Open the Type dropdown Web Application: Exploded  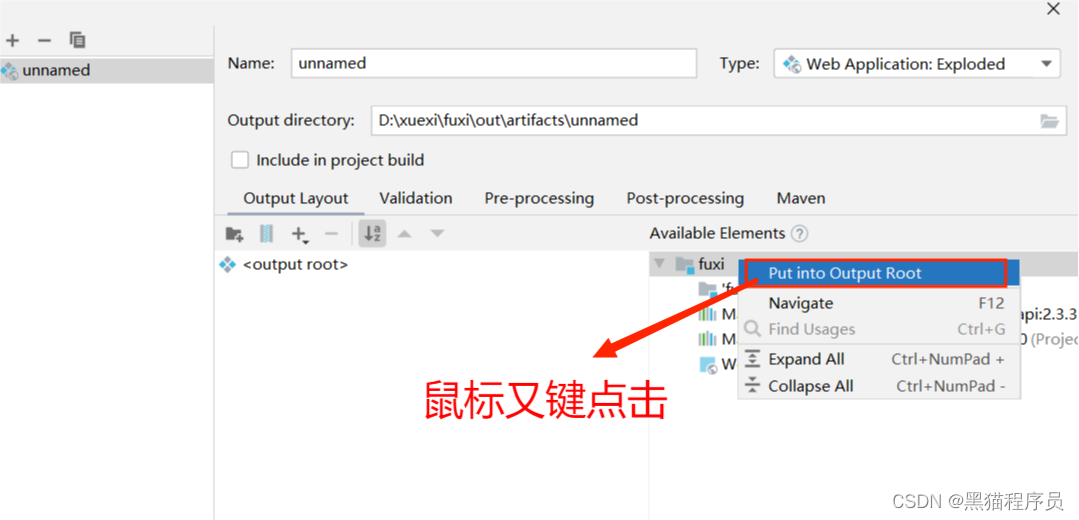point(917,64)
